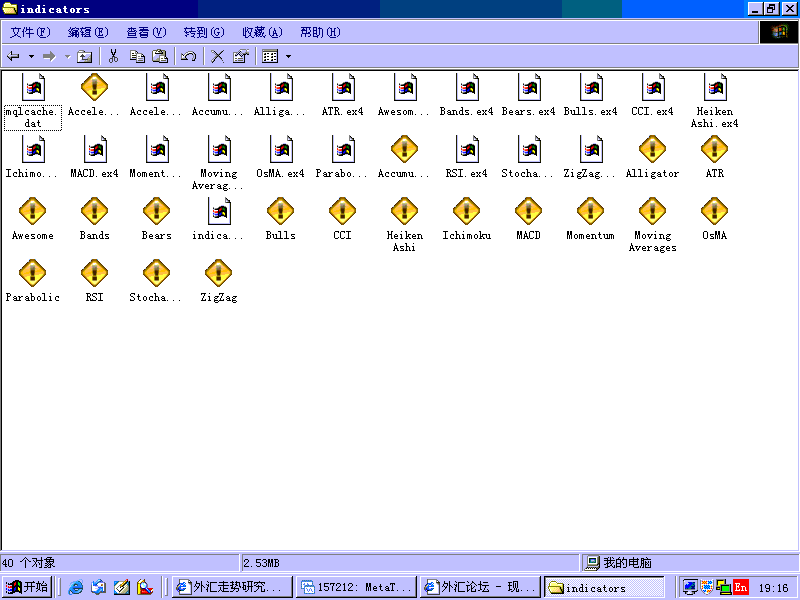Open the 收藏(A) menu
The height and width of the screenshot is (600, 800).
[x=262, y=32]
